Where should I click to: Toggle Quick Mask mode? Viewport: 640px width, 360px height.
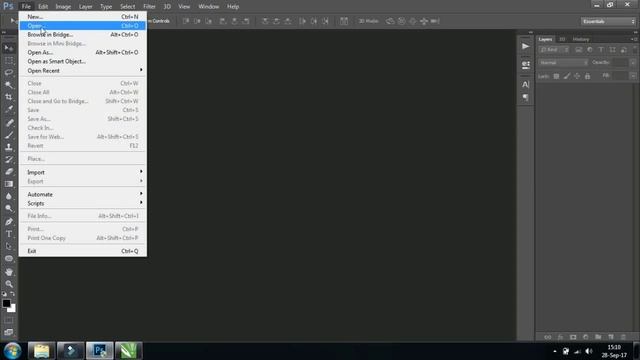point(9,320)
